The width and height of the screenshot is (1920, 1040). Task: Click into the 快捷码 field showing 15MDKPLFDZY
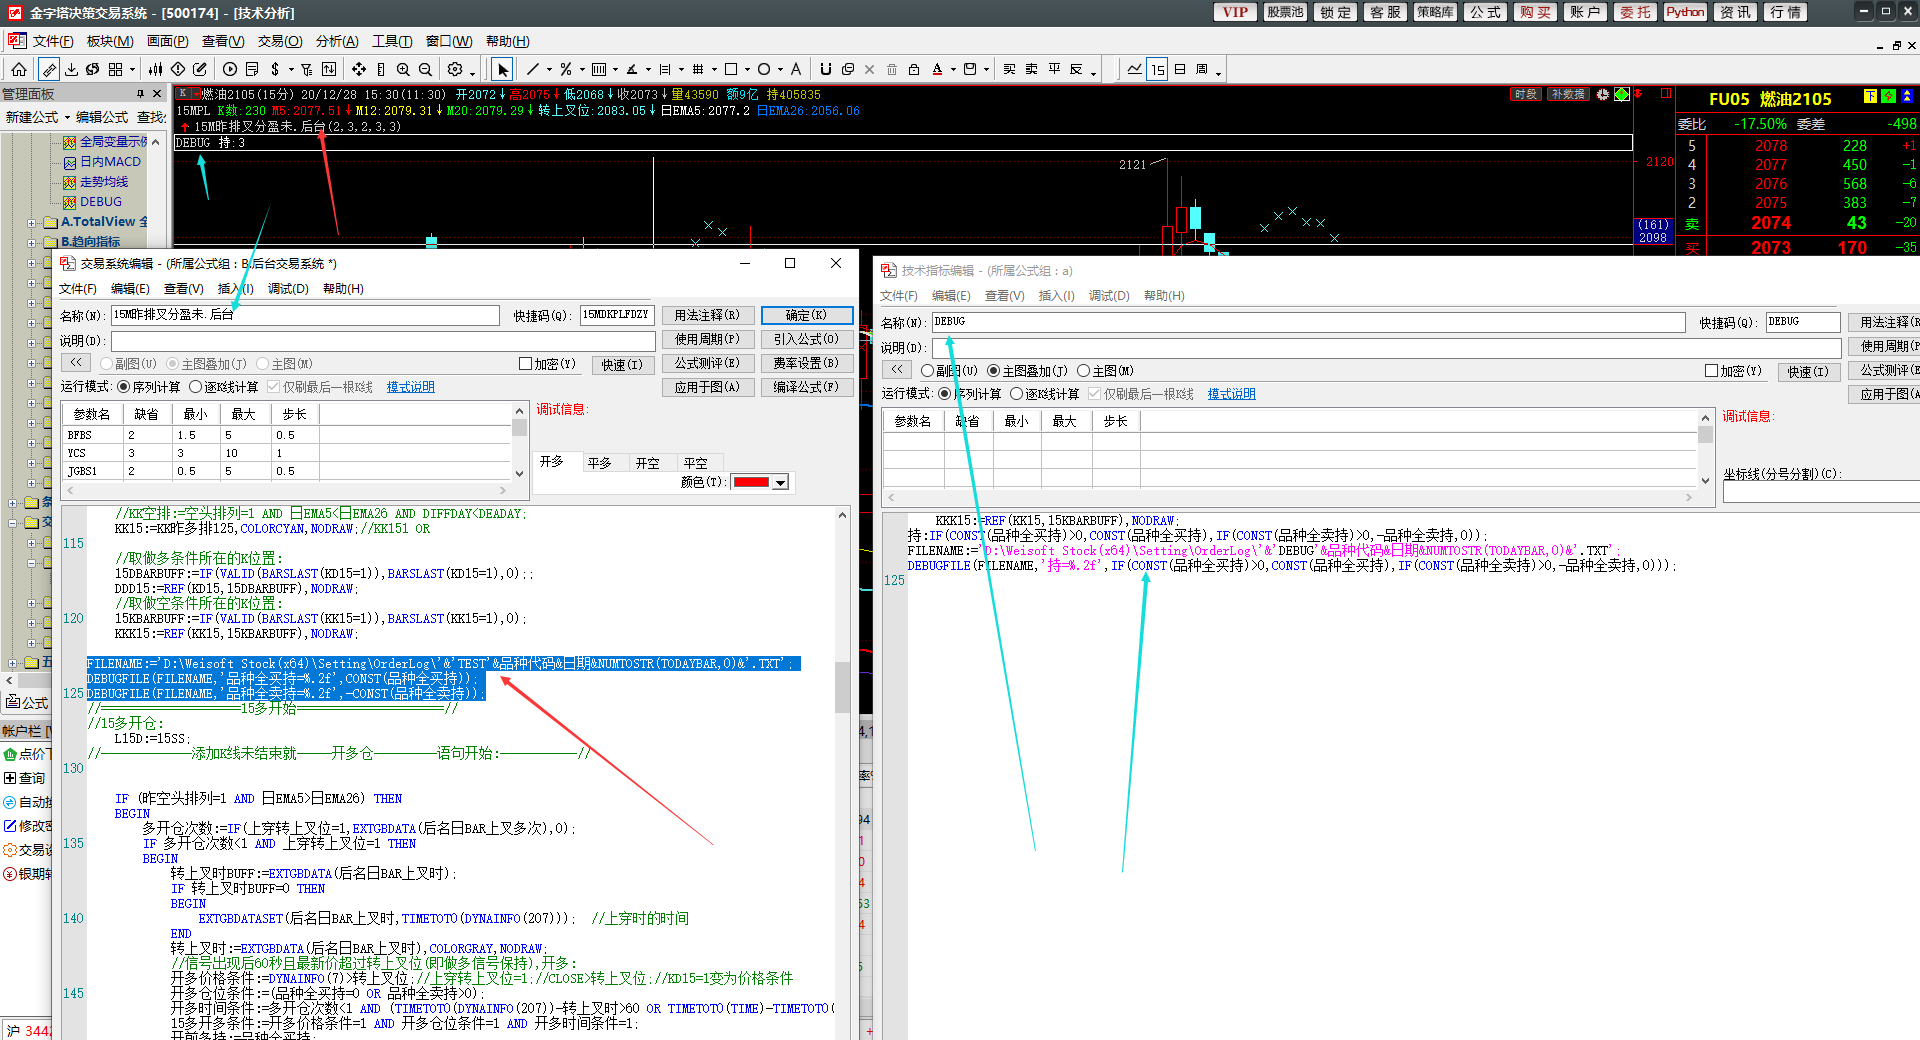click(x=617, y=315)
